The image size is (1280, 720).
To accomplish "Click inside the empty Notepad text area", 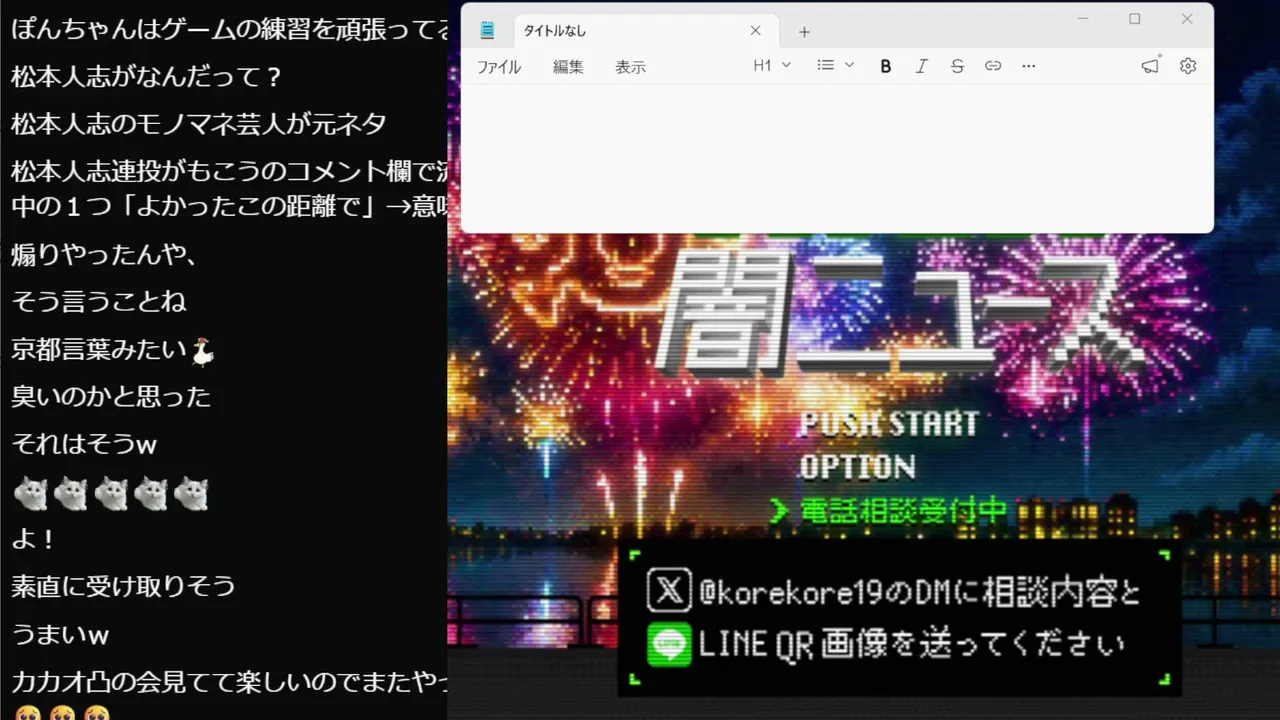I will [x=837, y=158].
